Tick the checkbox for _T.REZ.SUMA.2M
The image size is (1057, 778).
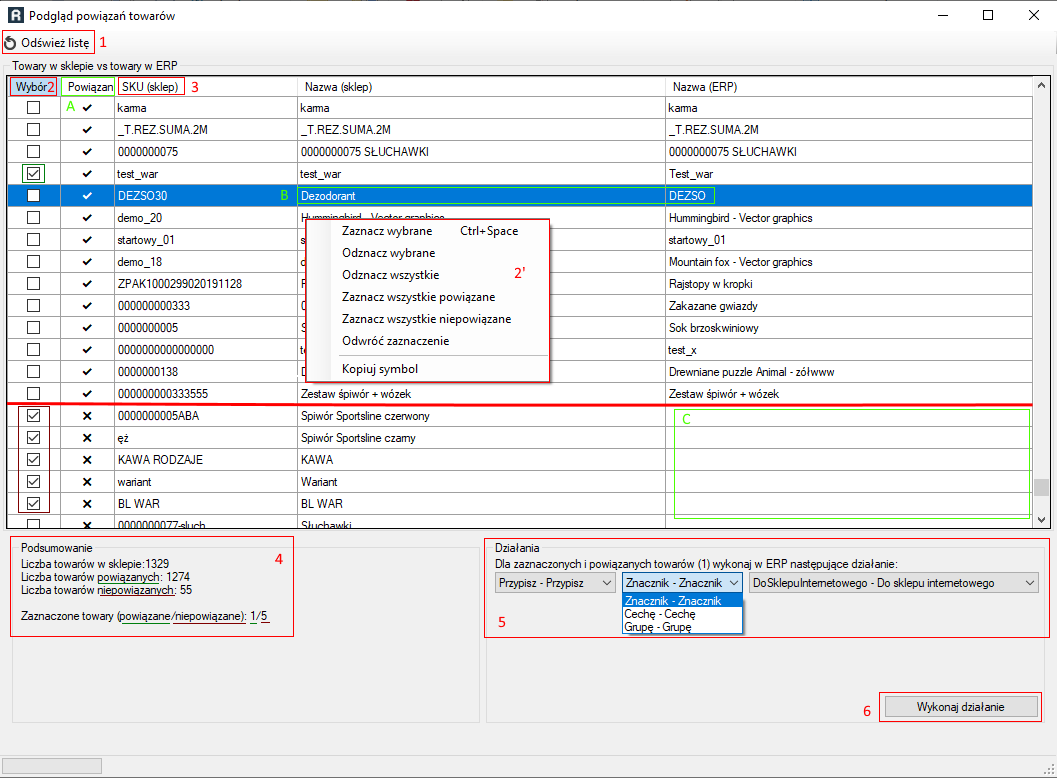[x=33, y=129]
